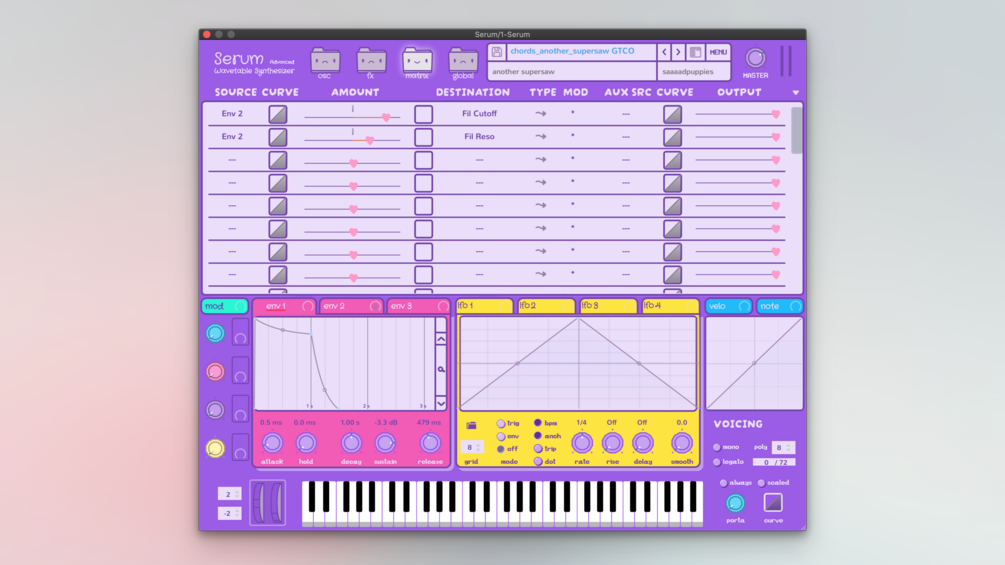The image size is (1005, 565).
Task: Open the global folder page
Action: coord(463,62)
